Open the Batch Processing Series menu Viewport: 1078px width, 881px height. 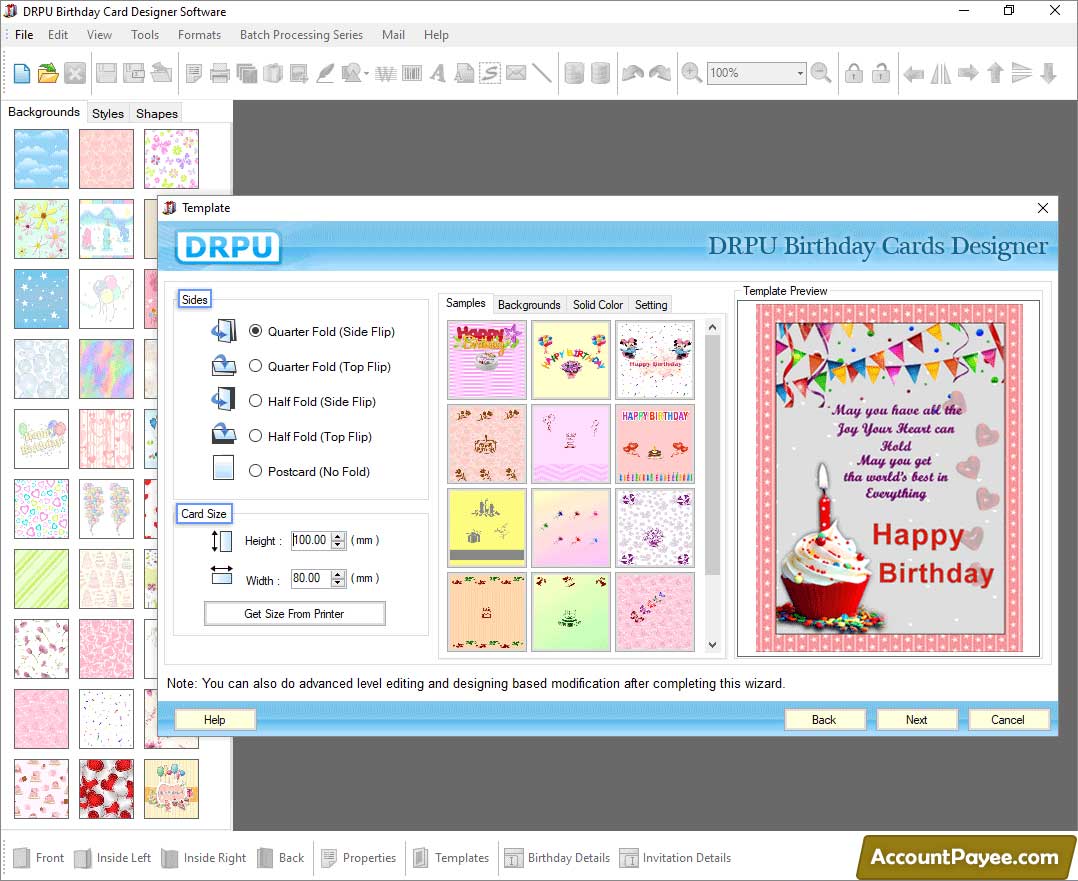click(x=301, y=34)
